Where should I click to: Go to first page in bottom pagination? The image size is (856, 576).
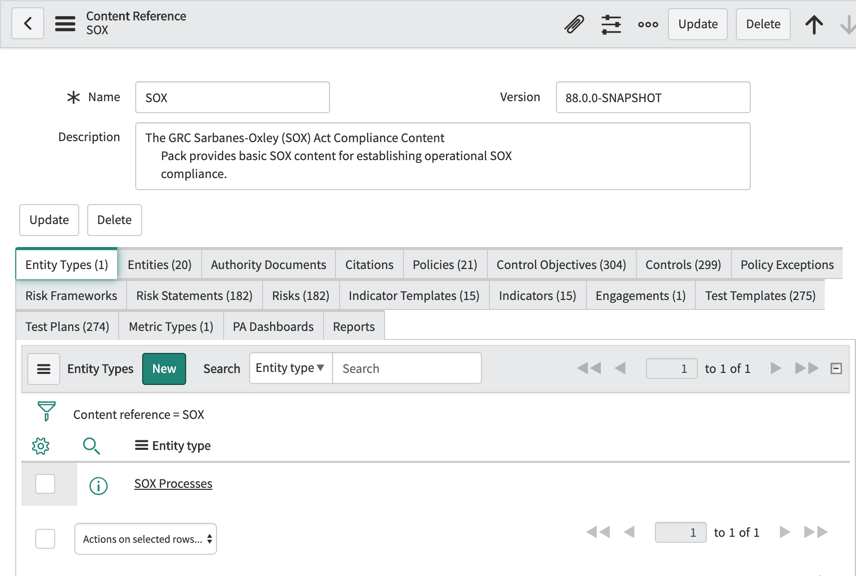click(x=598, y=532)
